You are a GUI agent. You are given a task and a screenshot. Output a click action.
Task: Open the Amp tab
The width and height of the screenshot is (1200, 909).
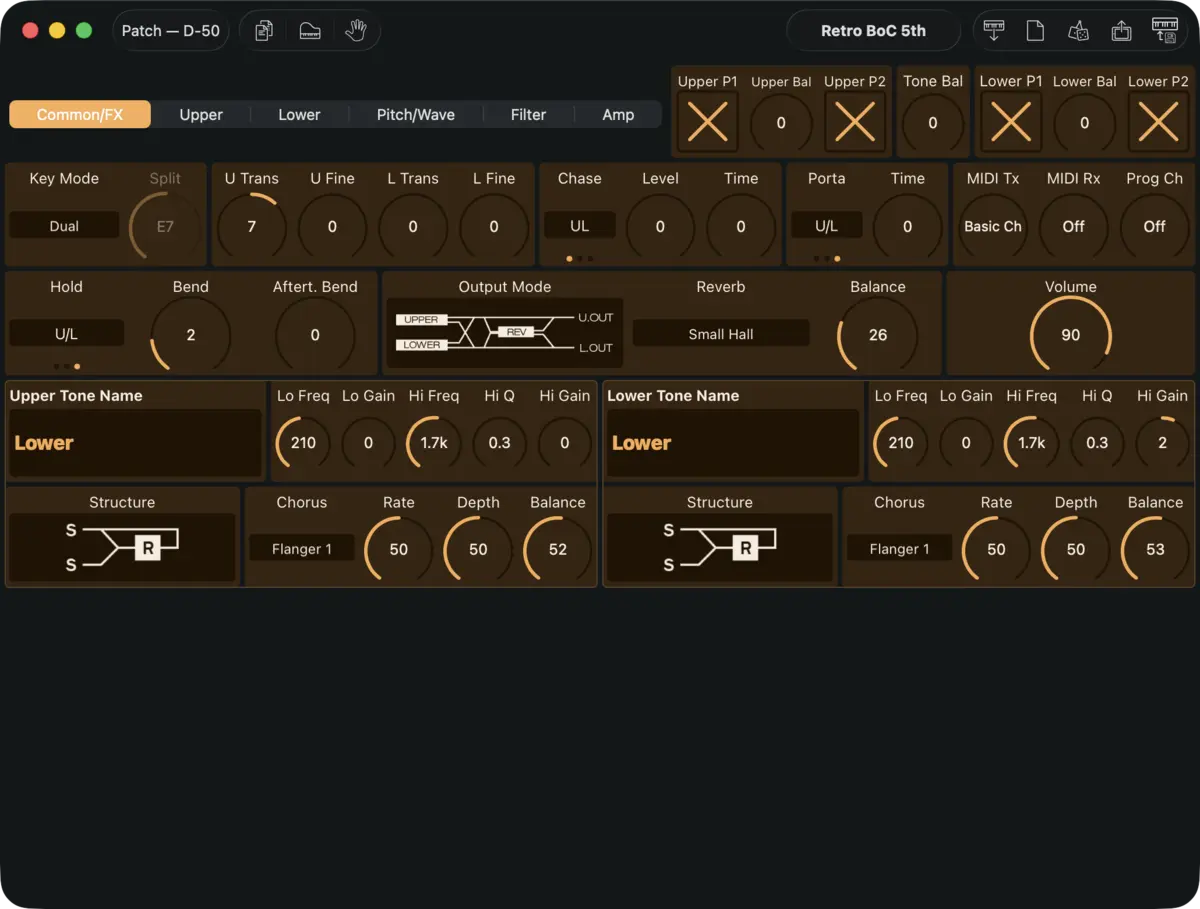point(618,115)
